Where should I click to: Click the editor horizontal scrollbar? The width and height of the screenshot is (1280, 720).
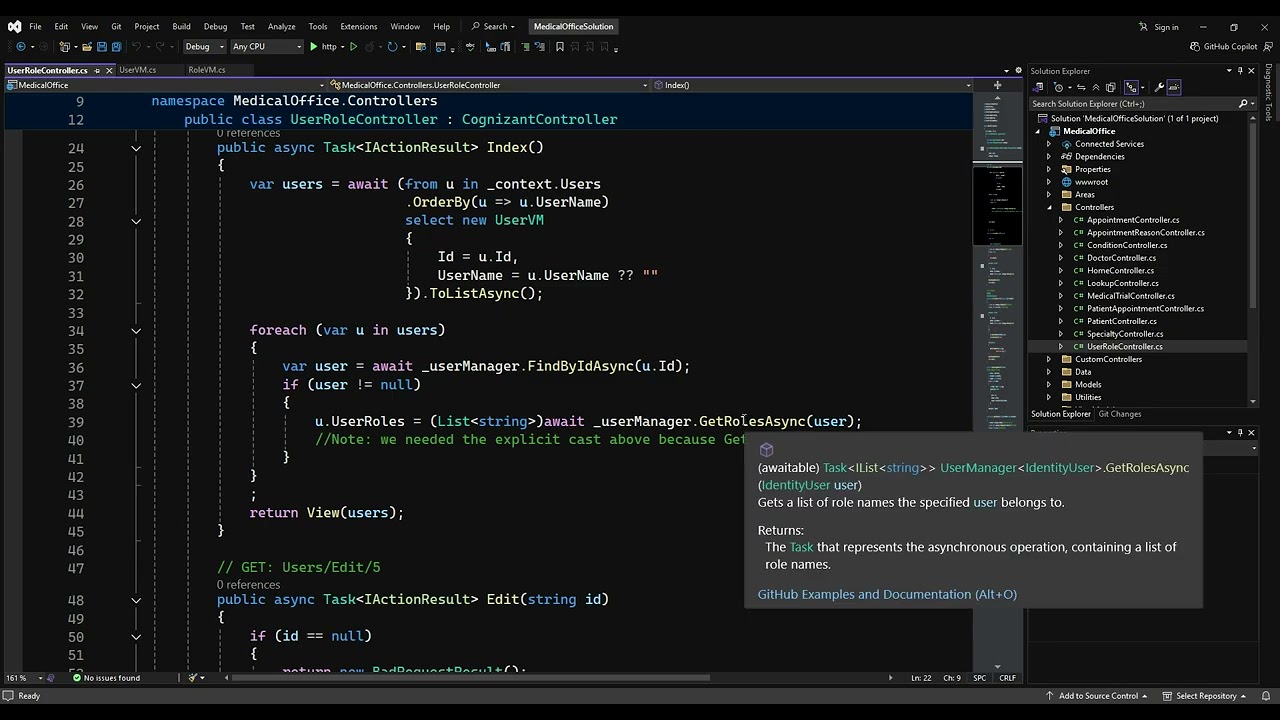coord(470,678)
